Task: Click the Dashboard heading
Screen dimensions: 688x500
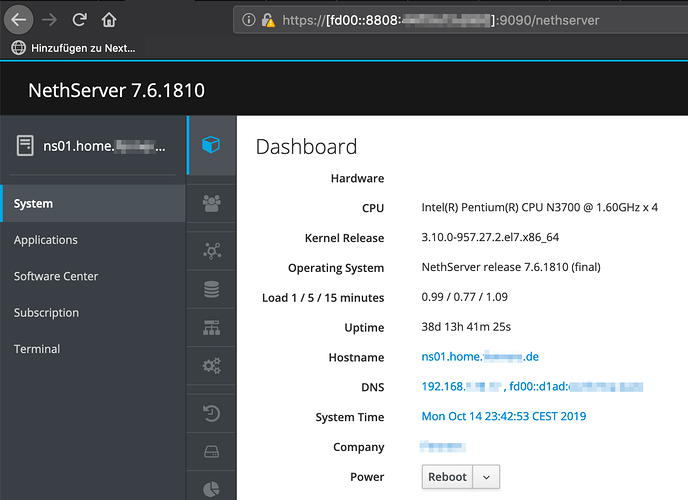Action: (306, 146)
